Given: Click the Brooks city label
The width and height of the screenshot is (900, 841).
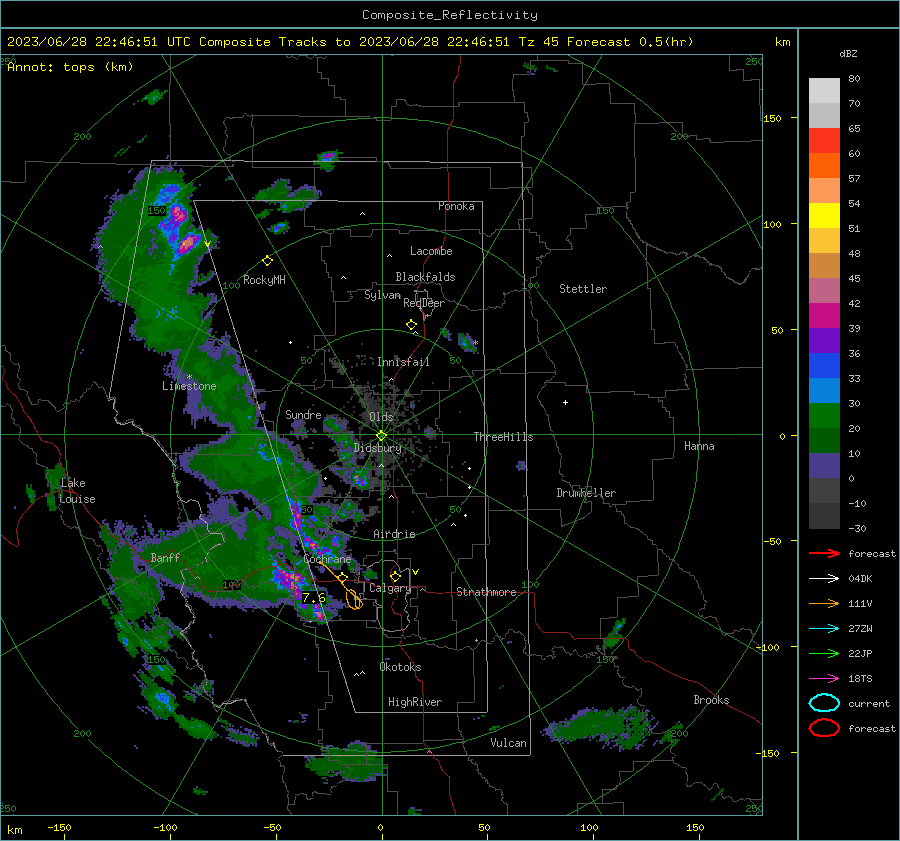Looking at the screenshot, I should point(711,700).
